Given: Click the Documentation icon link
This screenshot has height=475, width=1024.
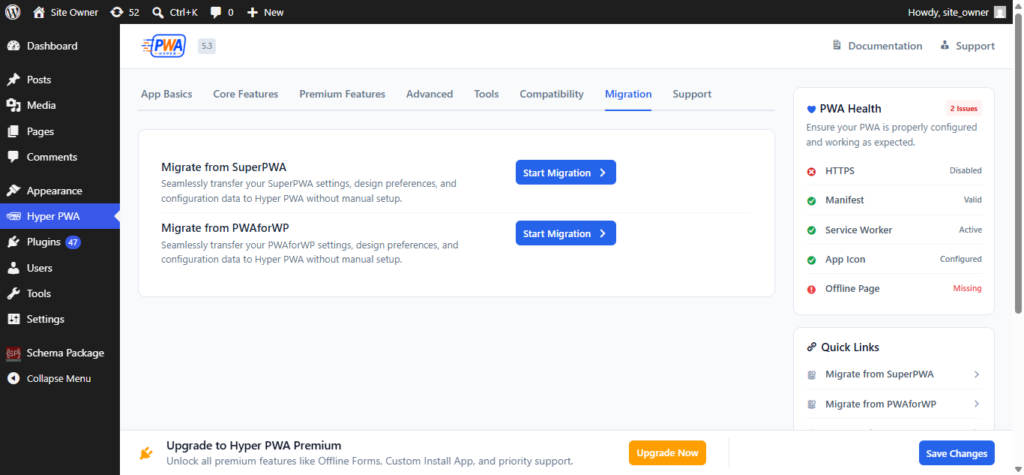Looking at the screenshot, I should 837,46.
